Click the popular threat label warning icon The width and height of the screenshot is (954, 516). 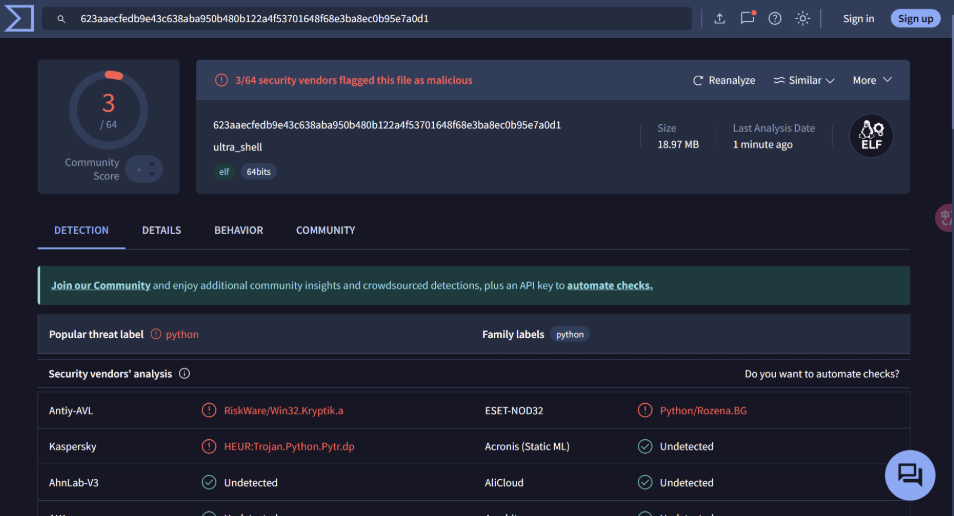tap(156, 334)
